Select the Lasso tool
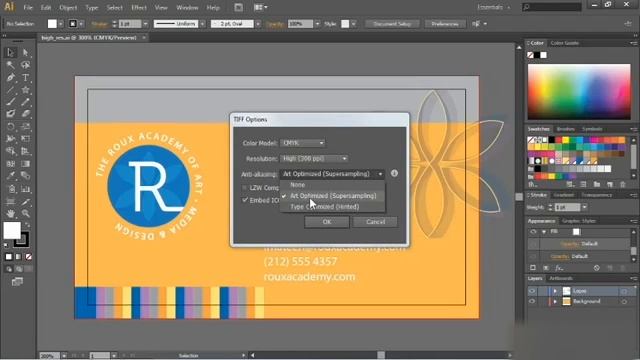Image resolution: width=640 pixels, height=360 pixels. click(x=25, y=65)
